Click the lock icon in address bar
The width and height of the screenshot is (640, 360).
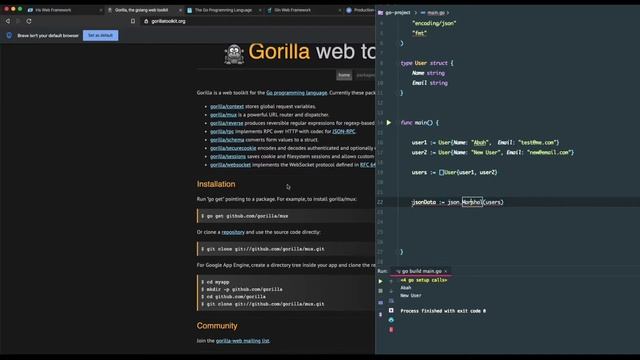click(146, 21)
